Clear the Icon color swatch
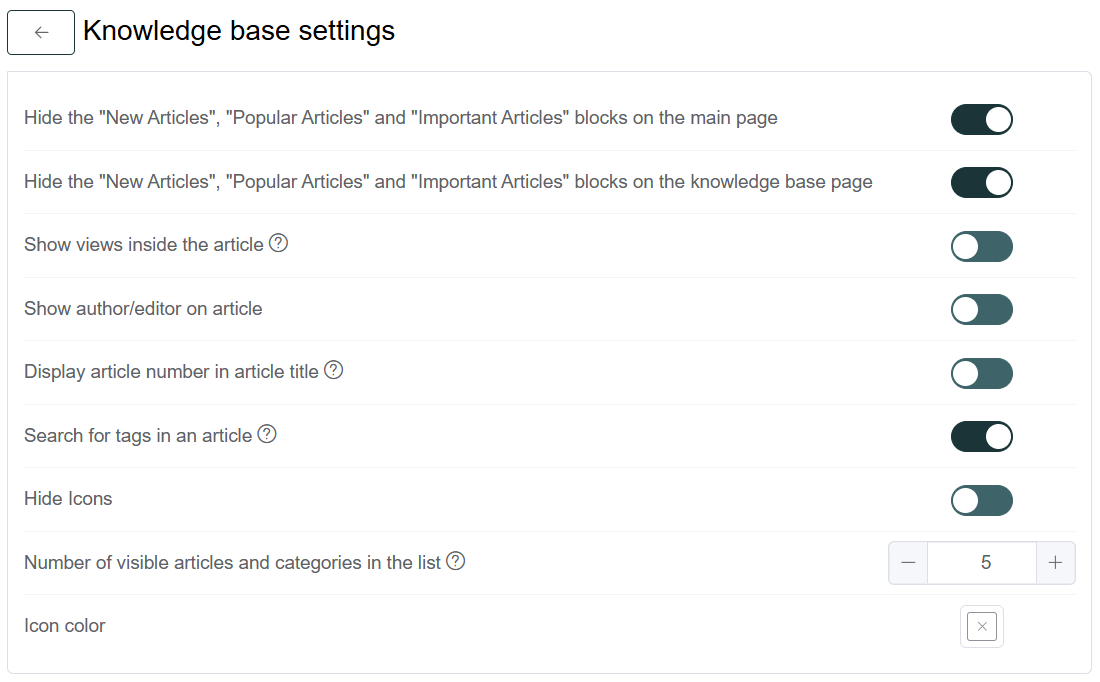 (x=981, y=627)
